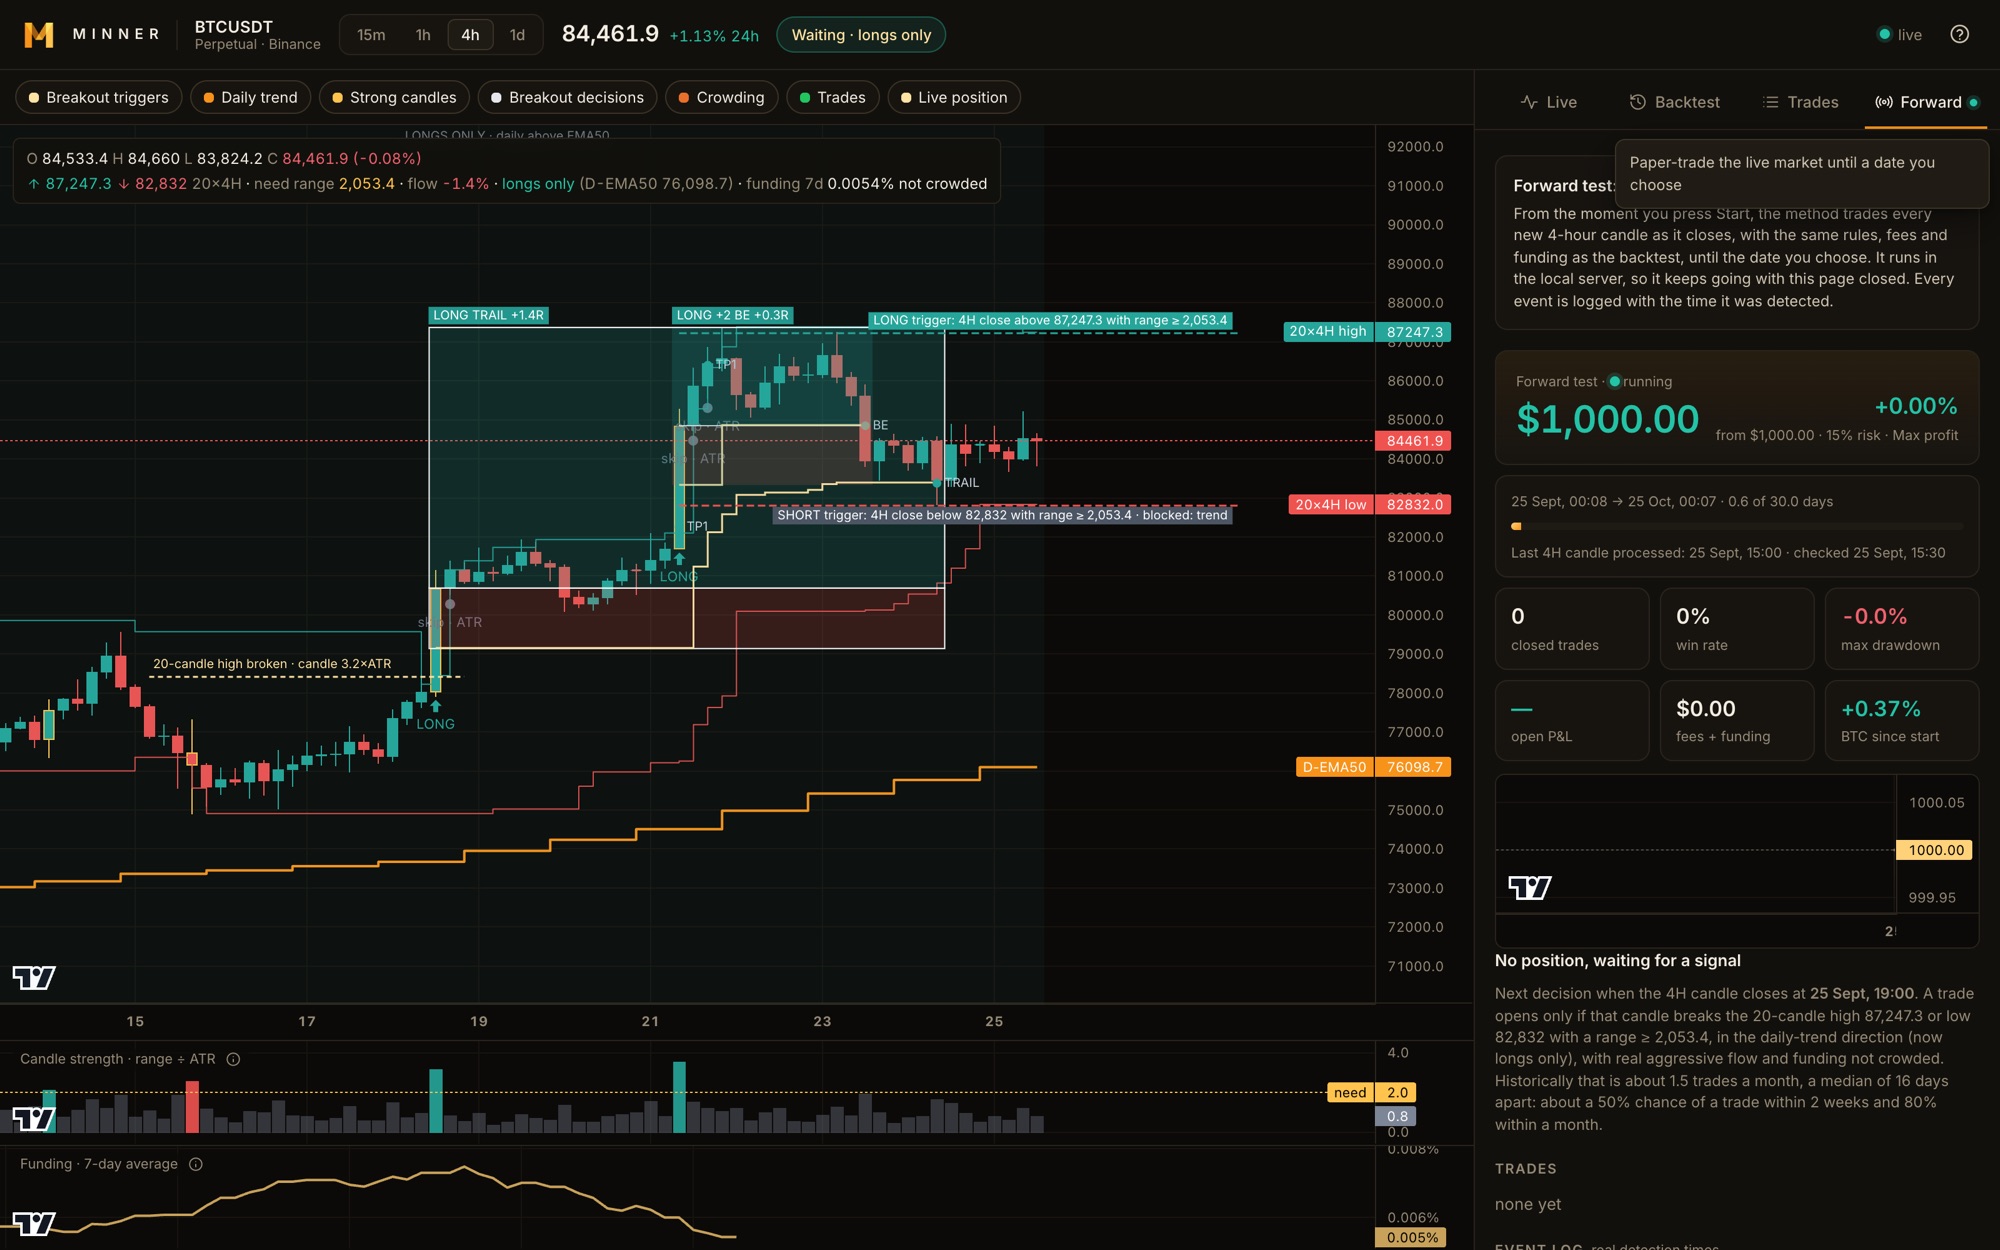Click the $1,000.00 forward test balance
2000x1250 pixels.
[1607, 419]
